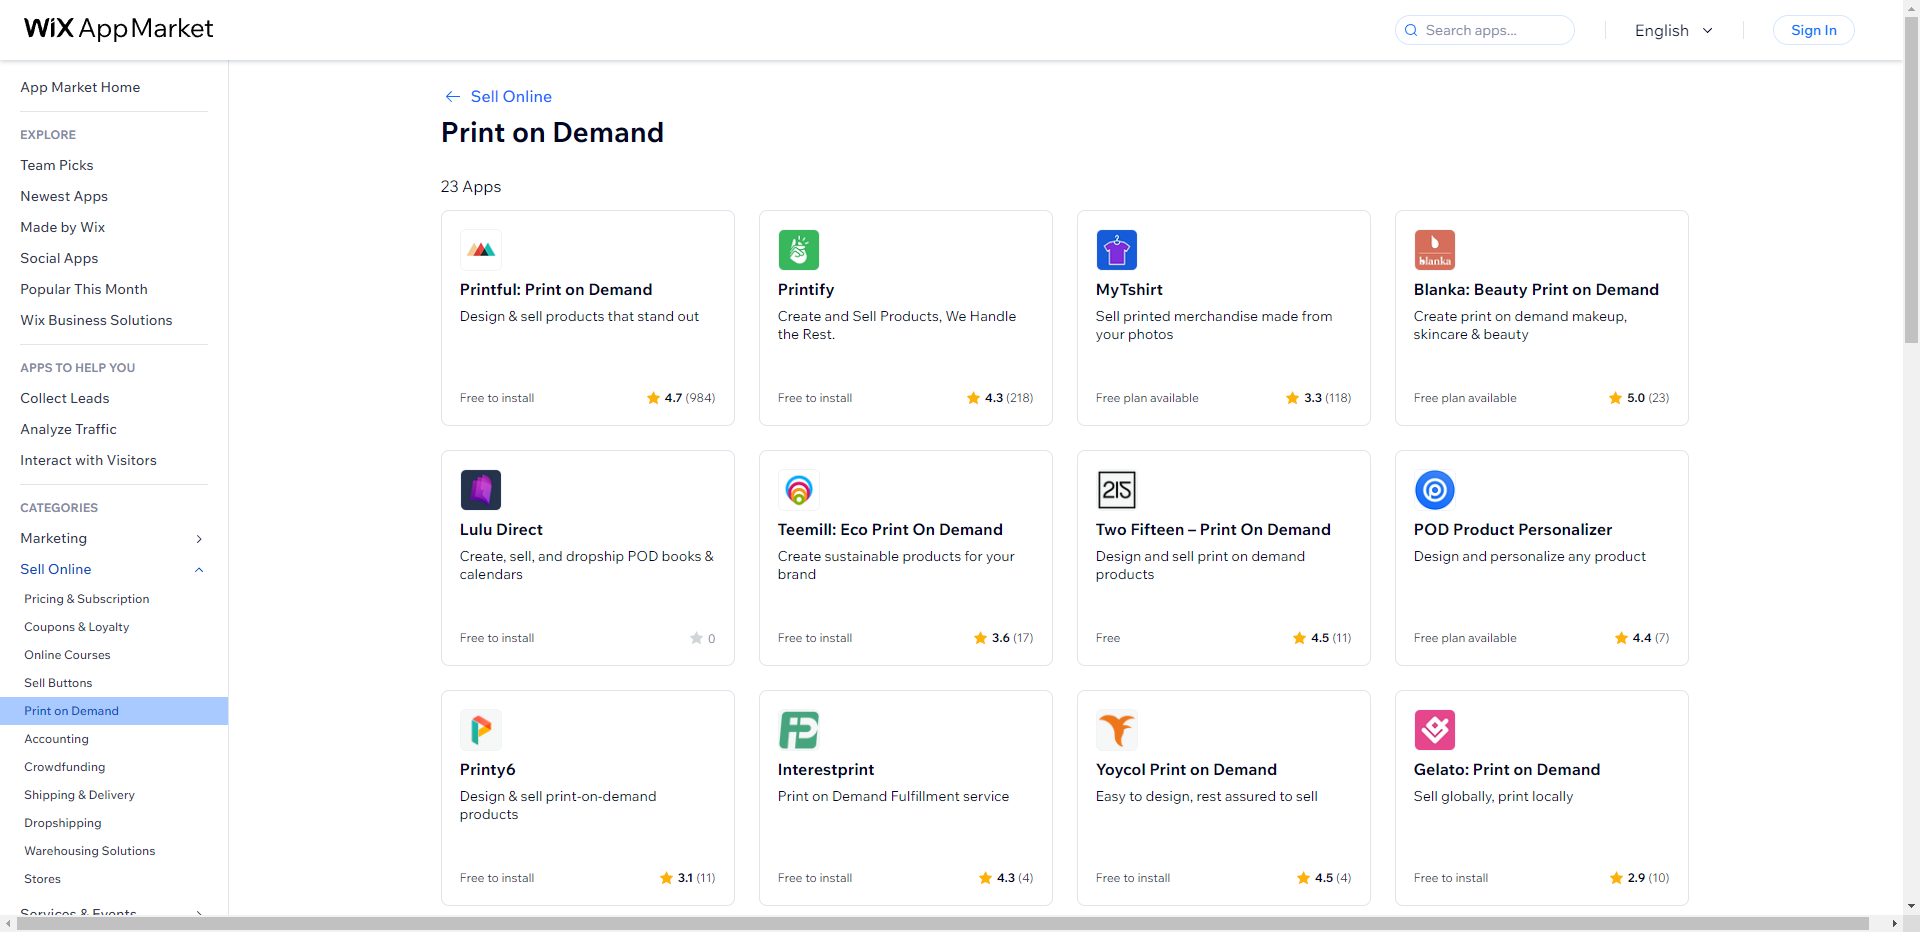Open Printful: Print on Demand title
Image resolution: width=1920 pixels, height=932 pixels.
coord(556,290)
